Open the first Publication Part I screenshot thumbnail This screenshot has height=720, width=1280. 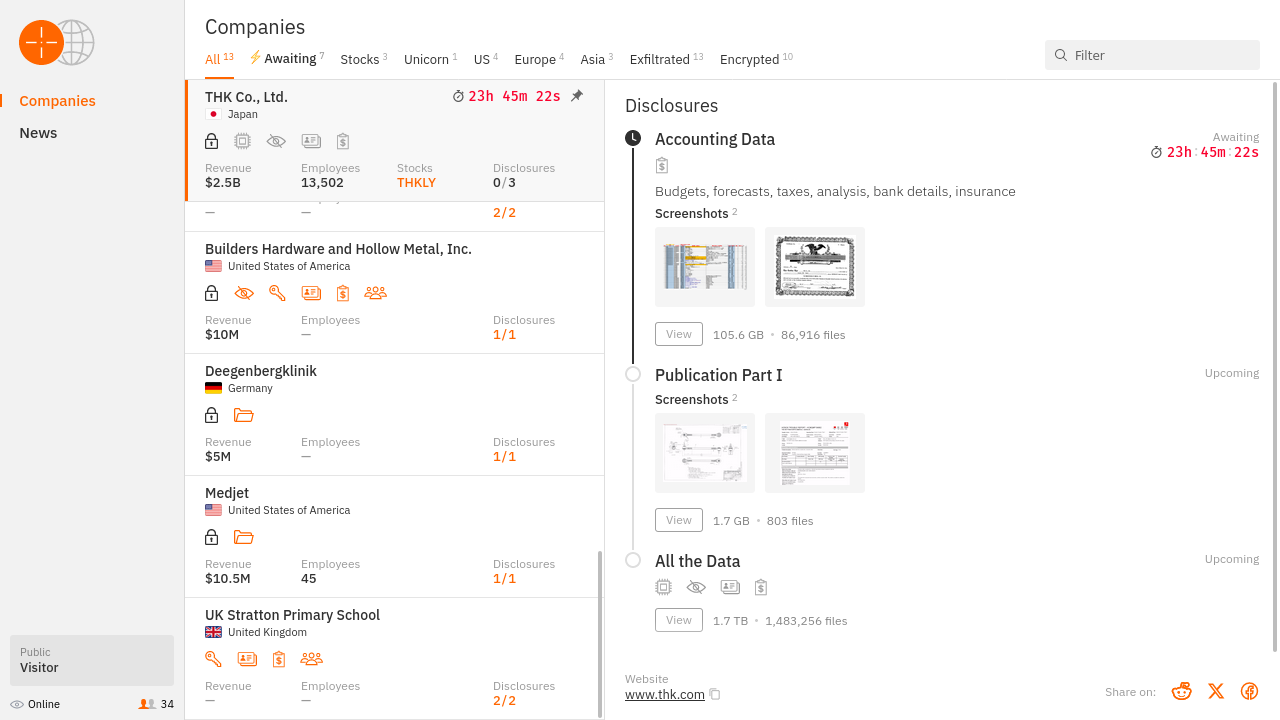click(x=705, y=453)
